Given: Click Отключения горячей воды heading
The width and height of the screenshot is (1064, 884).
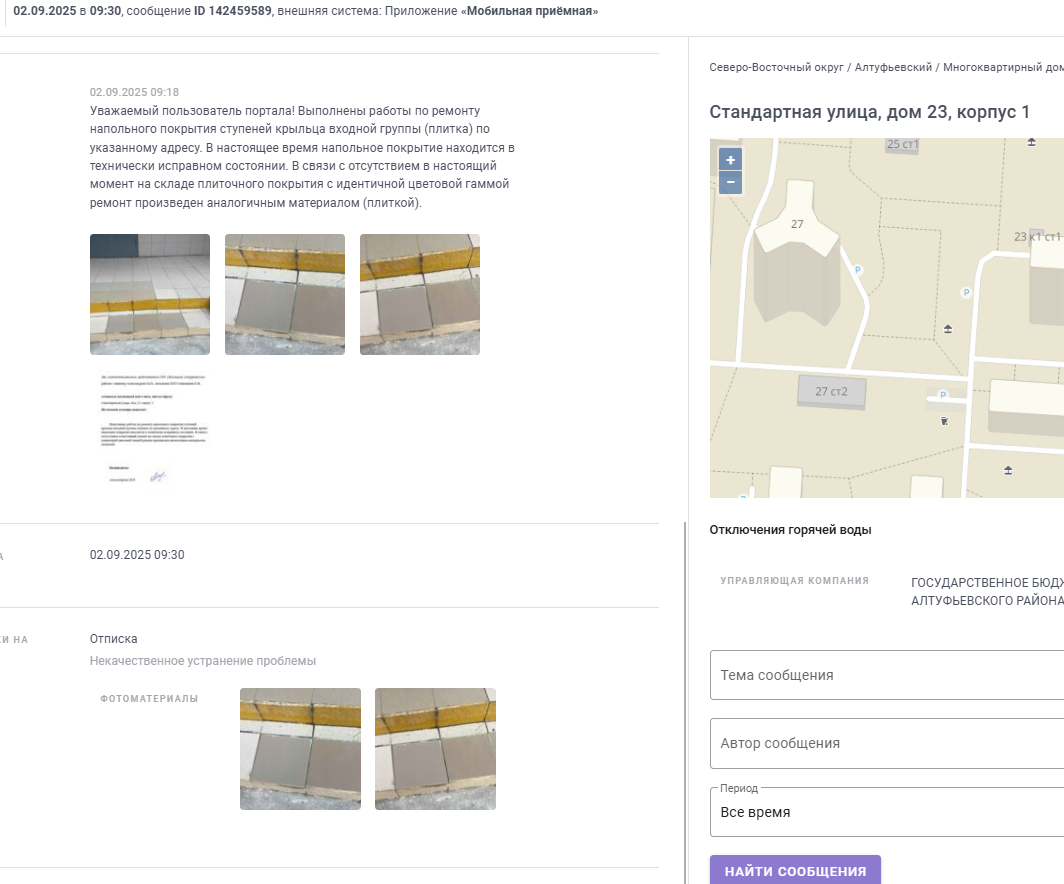Looking at the screenshot, I should 791,530.
